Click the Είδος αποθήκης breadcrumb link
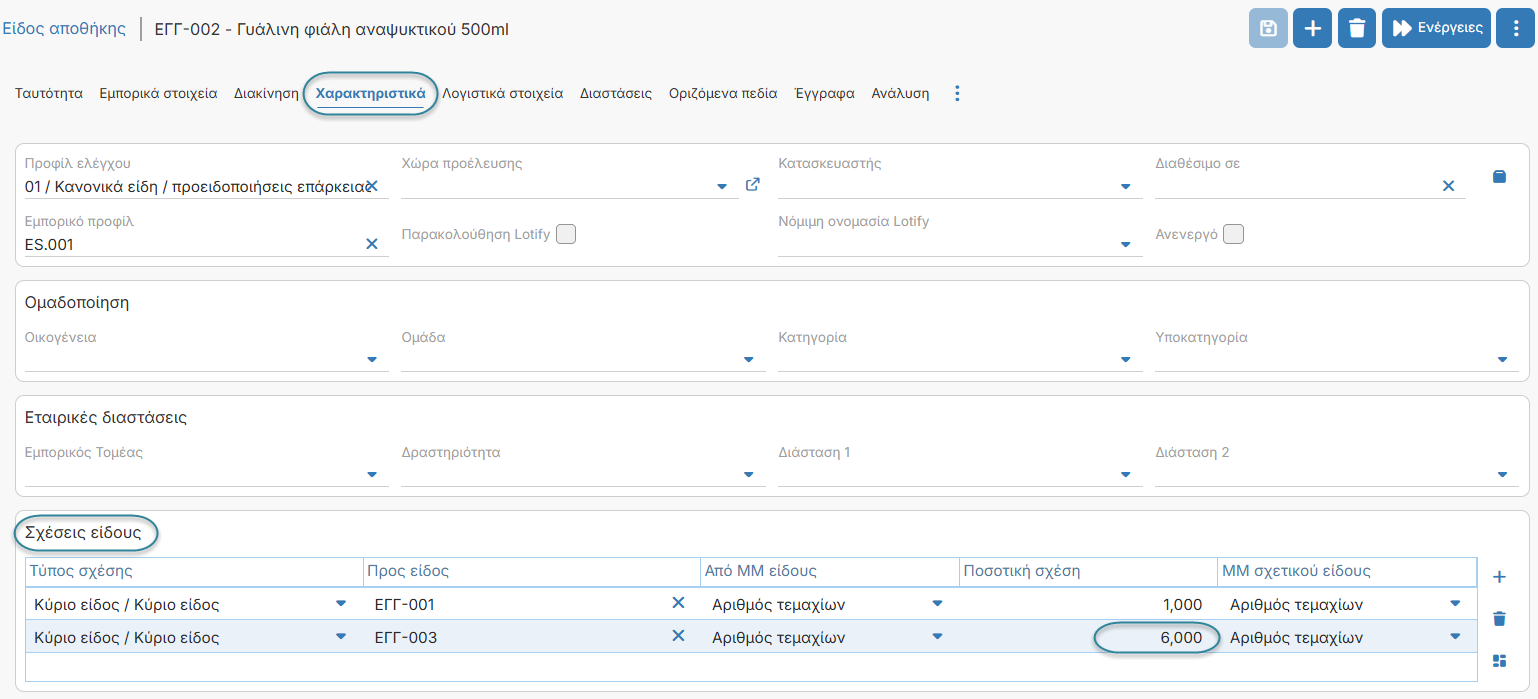This screenshot has height=699, width=1538. point(64,29)
